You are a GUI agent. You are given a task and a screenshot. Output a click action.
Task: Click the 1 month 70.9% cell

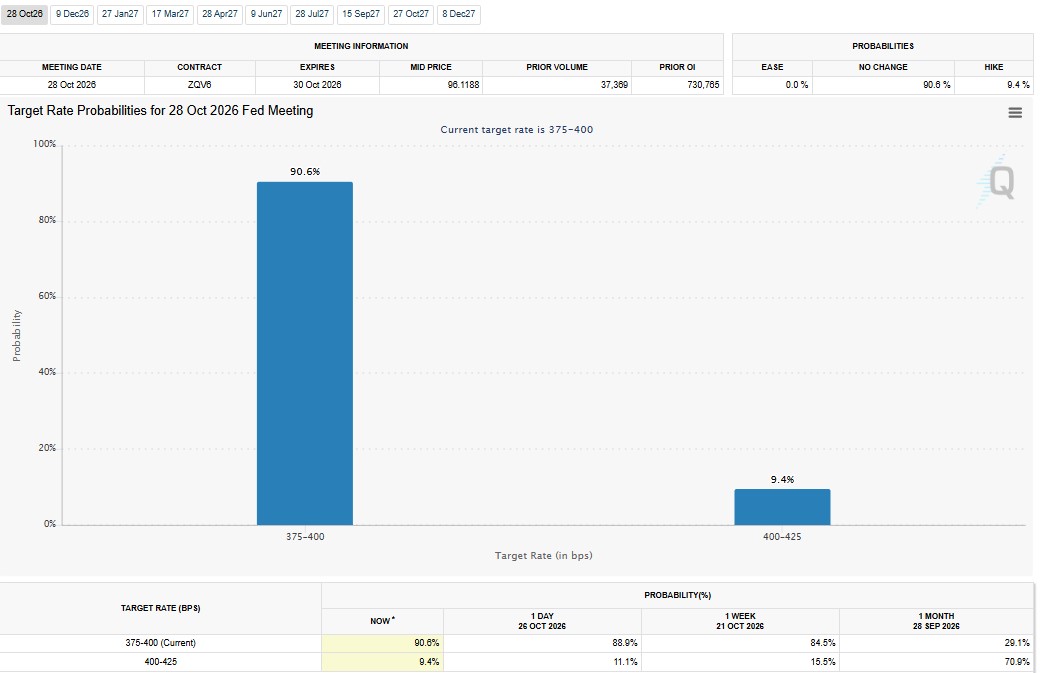click(x=936, y=662)
